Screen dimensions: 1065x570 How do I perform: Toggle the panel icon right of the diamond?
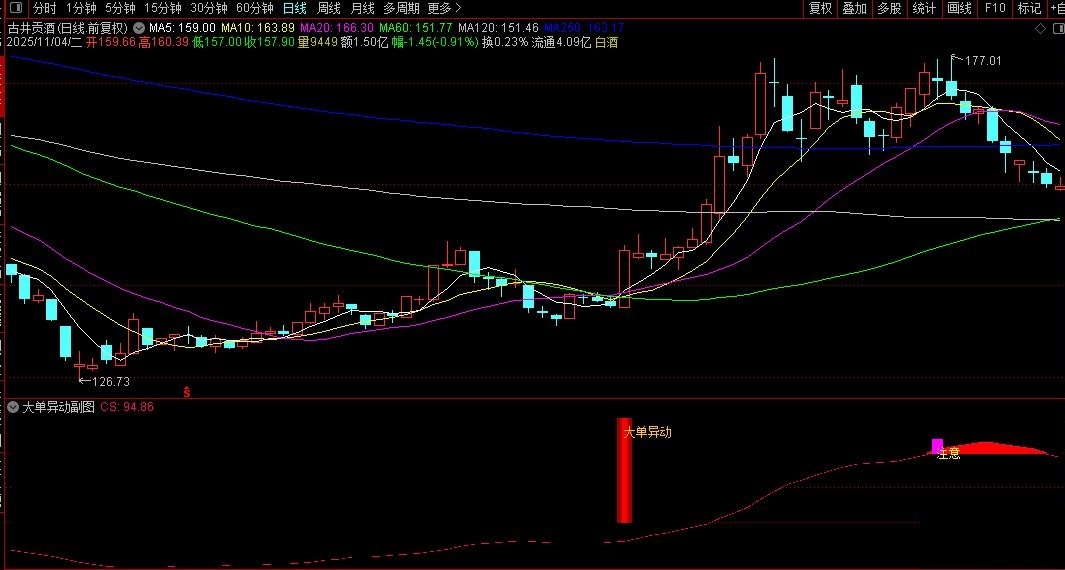(1058, 29)
